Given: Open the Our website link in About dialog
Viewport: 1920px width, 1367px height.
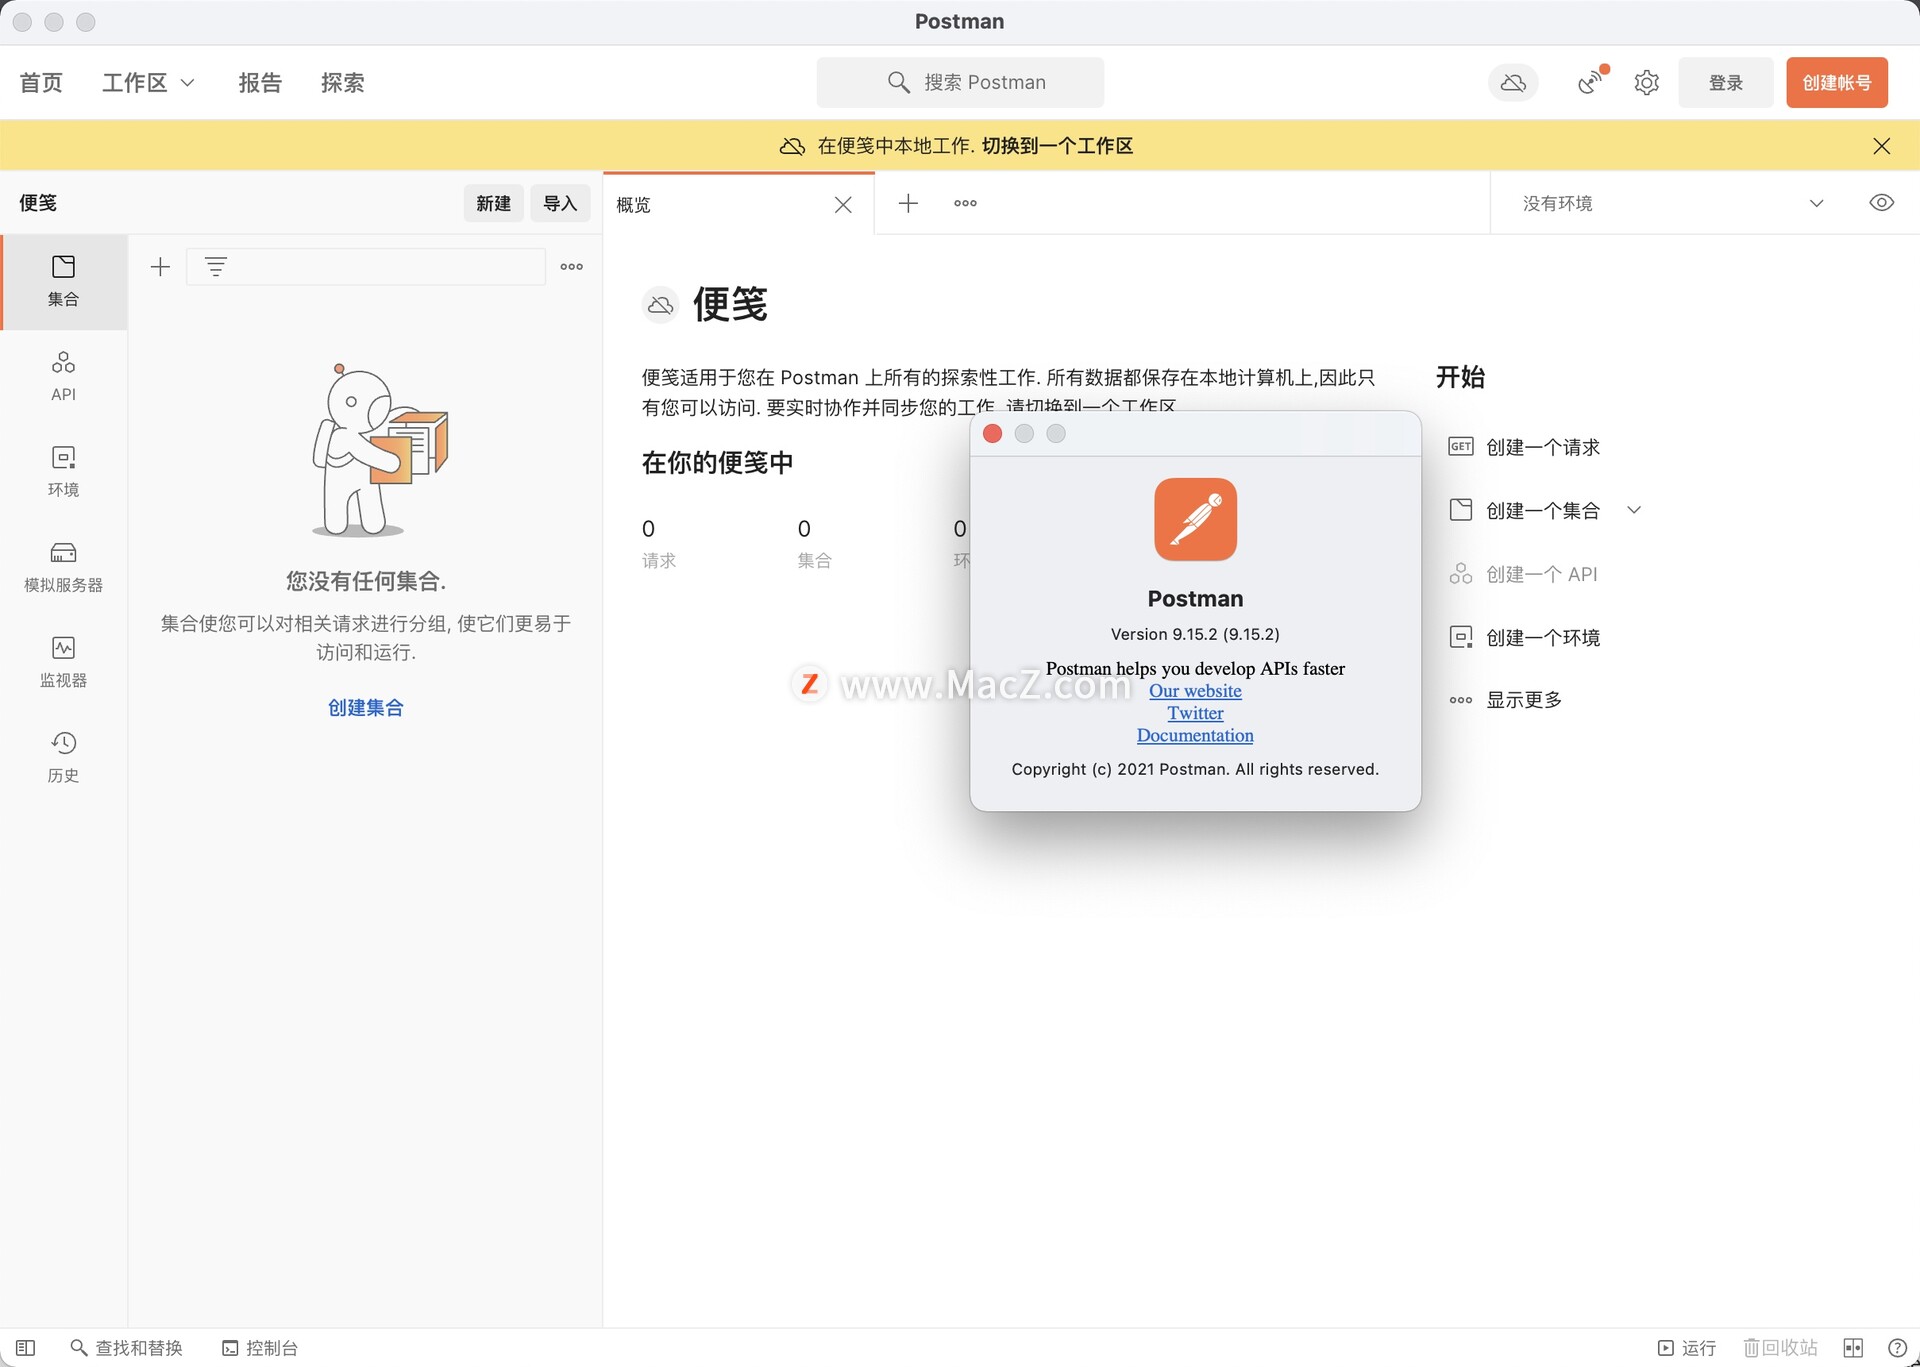Looking at the screenshot, I should click(x=1195, y=691).
